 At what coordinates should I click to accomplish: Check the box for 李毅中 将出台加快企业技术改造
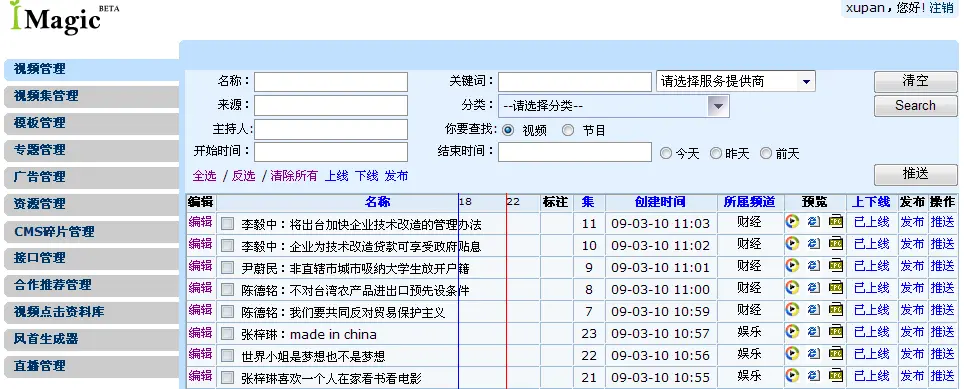[227, 224]
